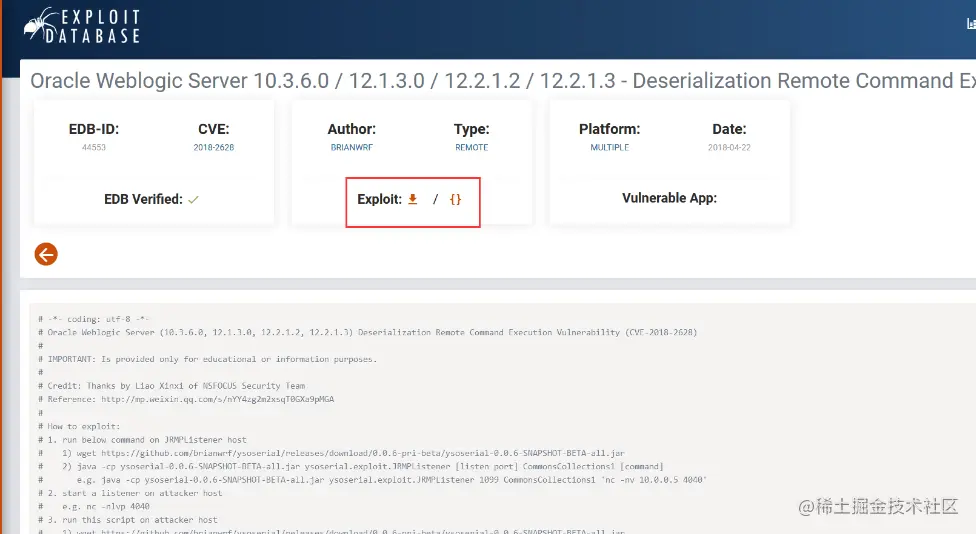Go back using the orange arrow button
Image resolution: width=976 pixels, height=534 pixels.
pyautogui.click(x=46, y=254)
